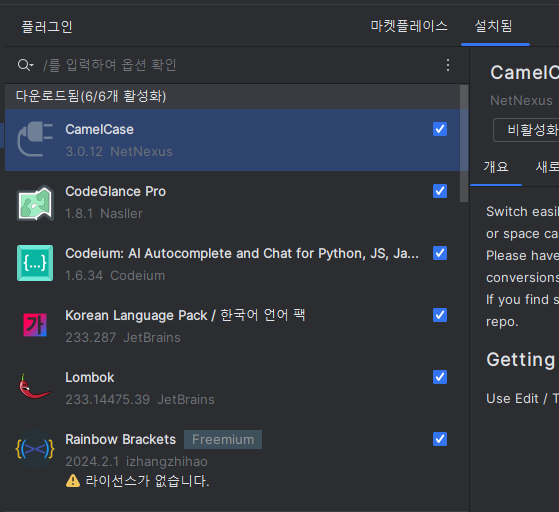
Task: Click the CodeGlance Pro map icon
Action: 35,203
